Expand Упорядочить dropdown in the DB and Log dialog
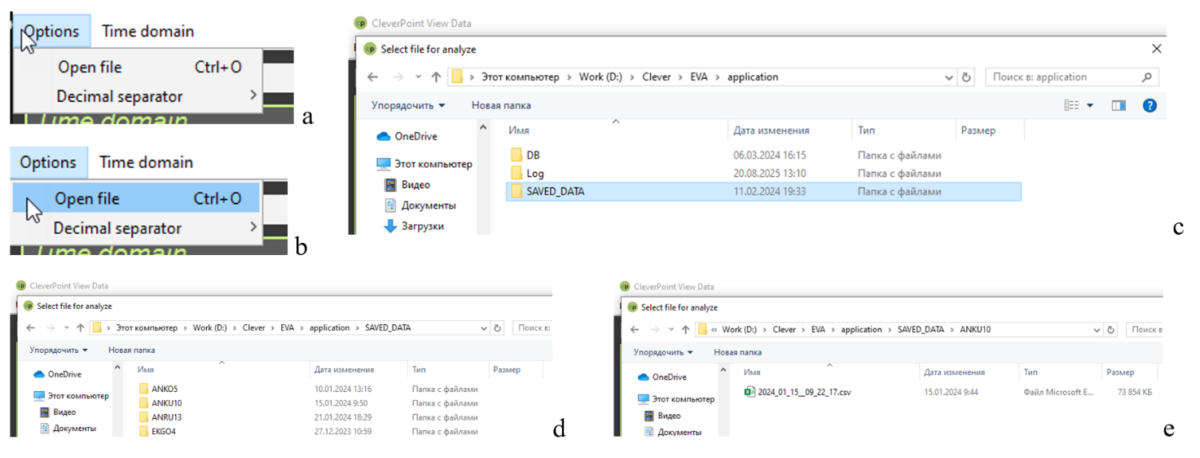1200x458 pixels. click(408, 105)
